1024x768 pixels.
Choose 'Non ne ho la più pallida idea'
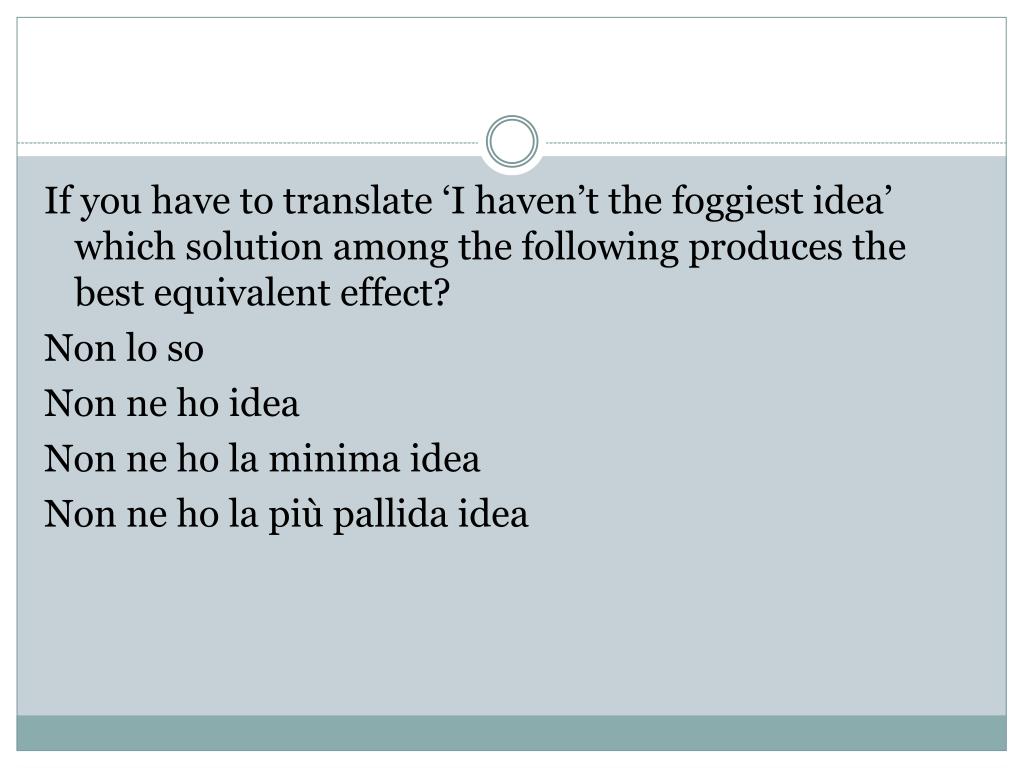(x=286, y=514)
